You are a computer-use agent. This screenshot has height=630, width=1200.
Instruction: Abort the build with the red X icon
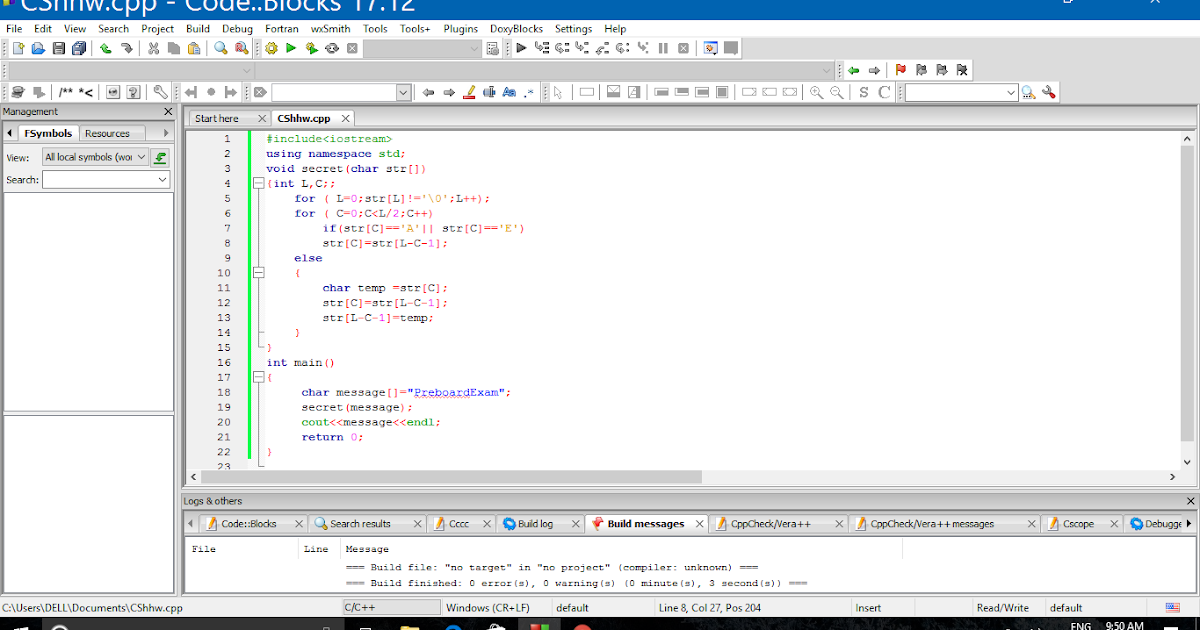pos(352,47)
